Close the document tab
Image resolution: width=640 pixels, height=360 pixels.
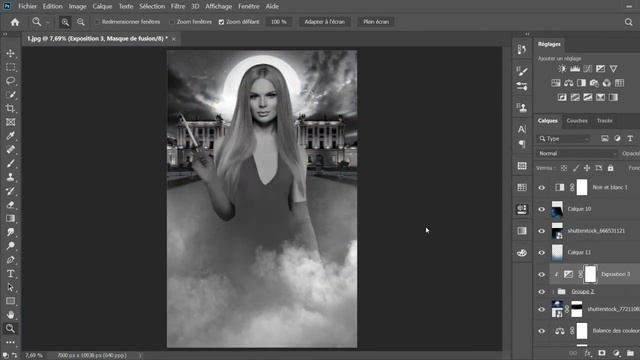174,39
